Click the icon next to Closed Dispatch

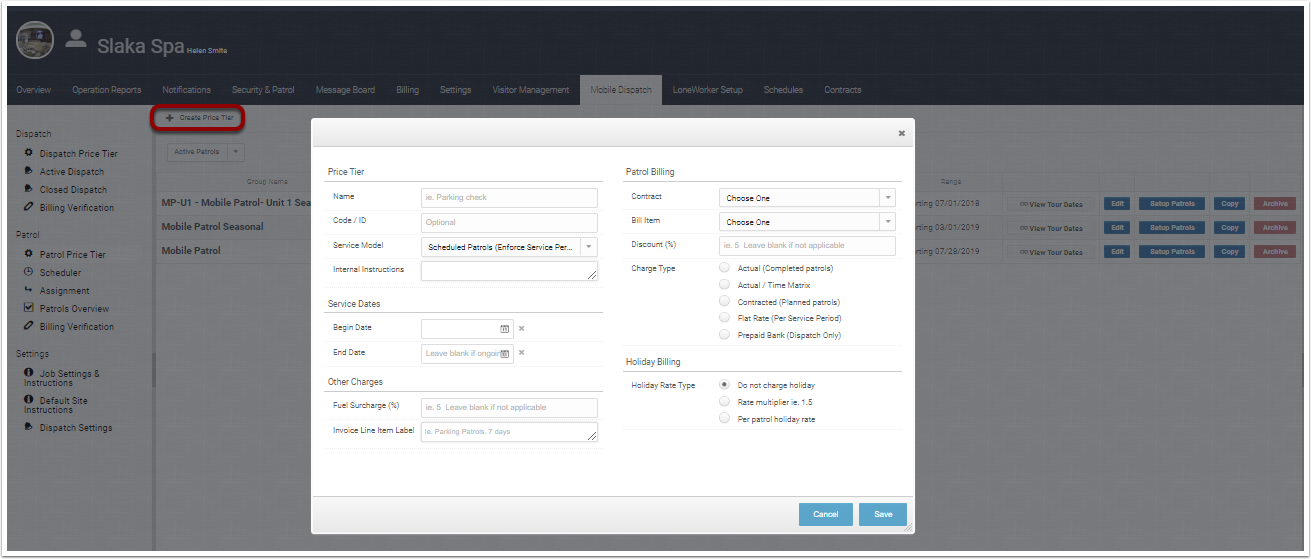(29, 189)
